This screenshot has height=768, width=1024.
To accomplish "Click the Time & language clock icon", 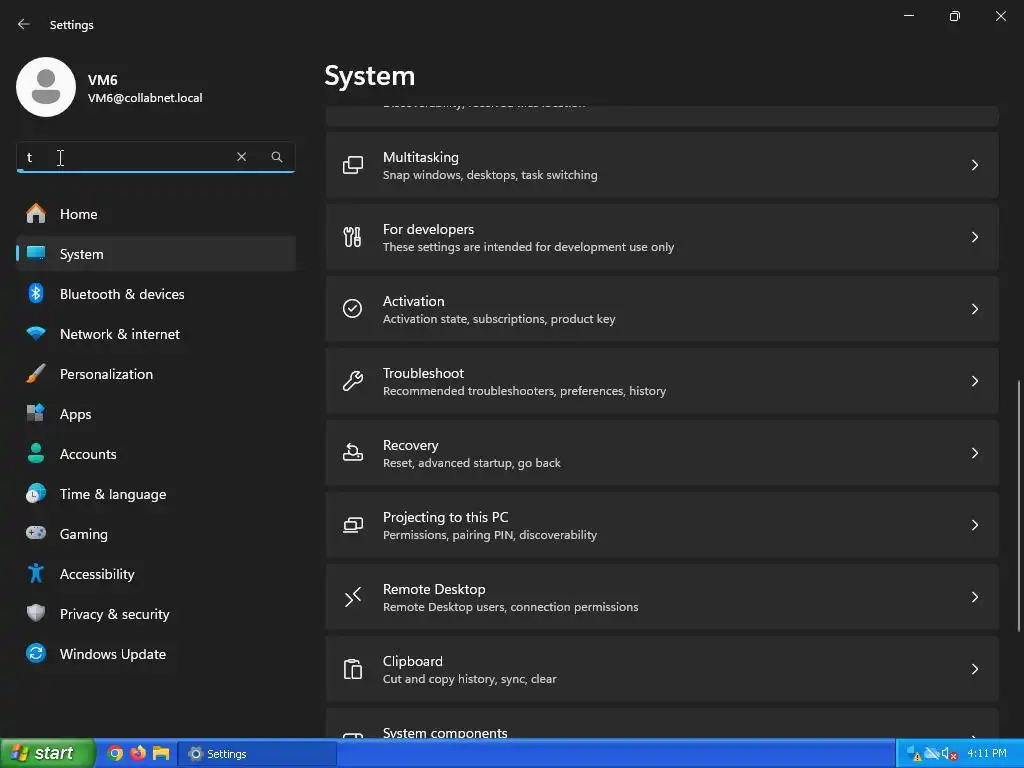I will tap(36, 493).
